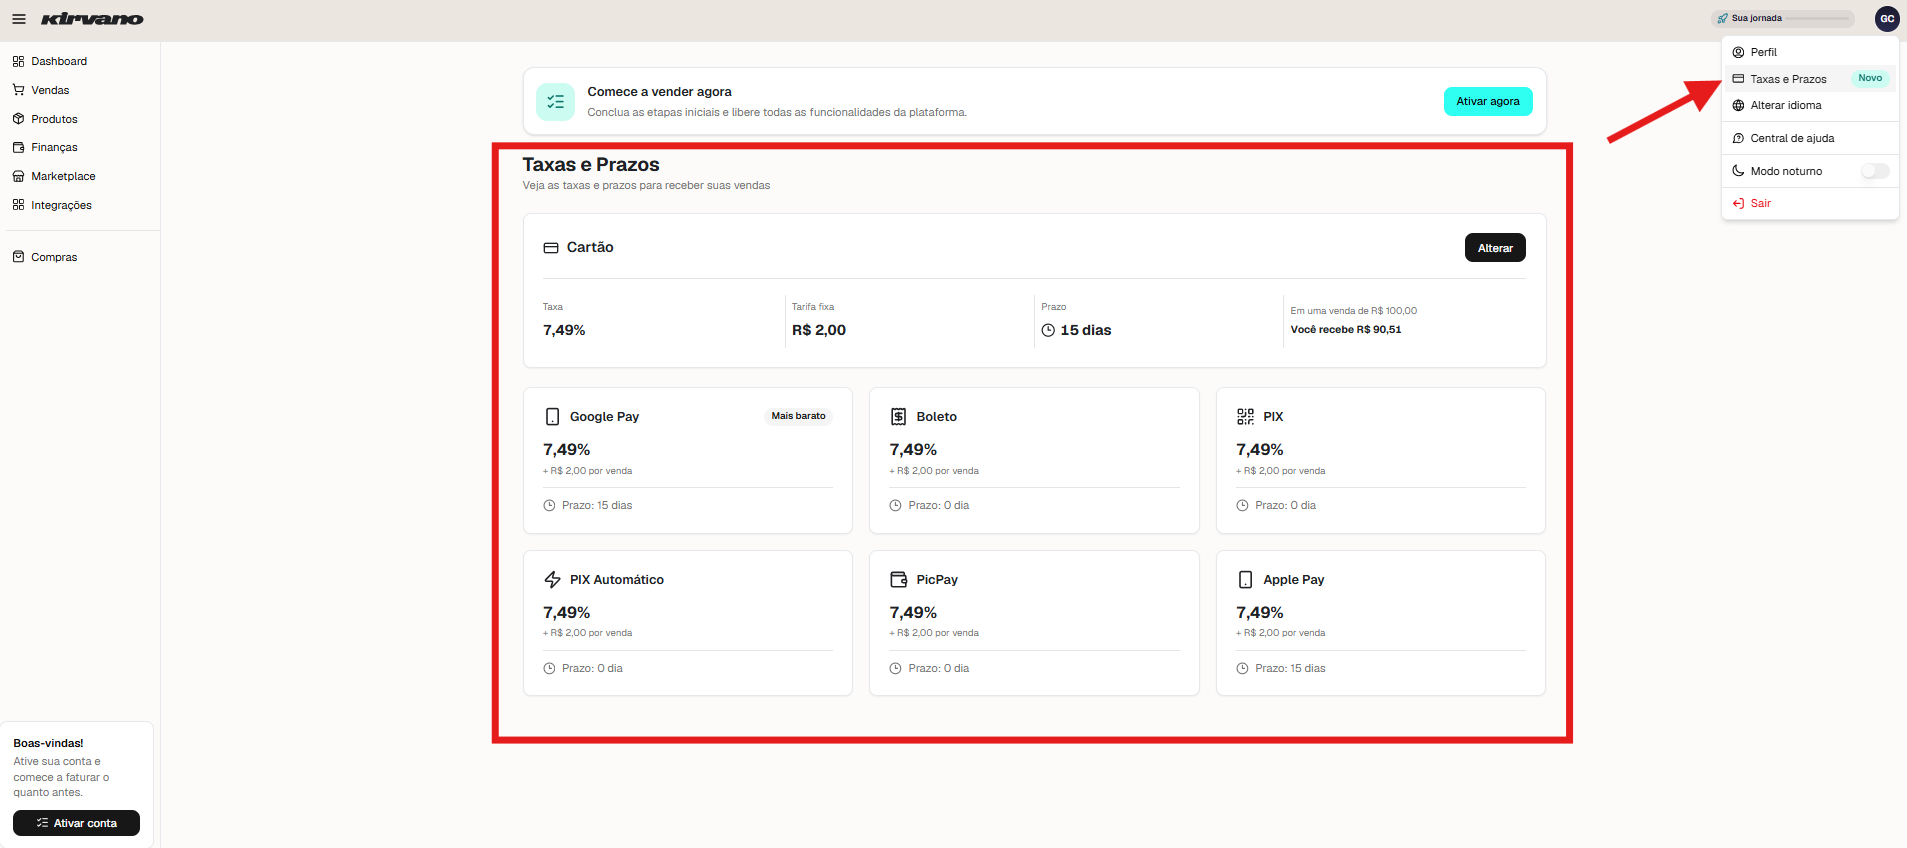Click the Comece a vender agora title
Screen dimensions: 1907x848
(x=659, y=92)
